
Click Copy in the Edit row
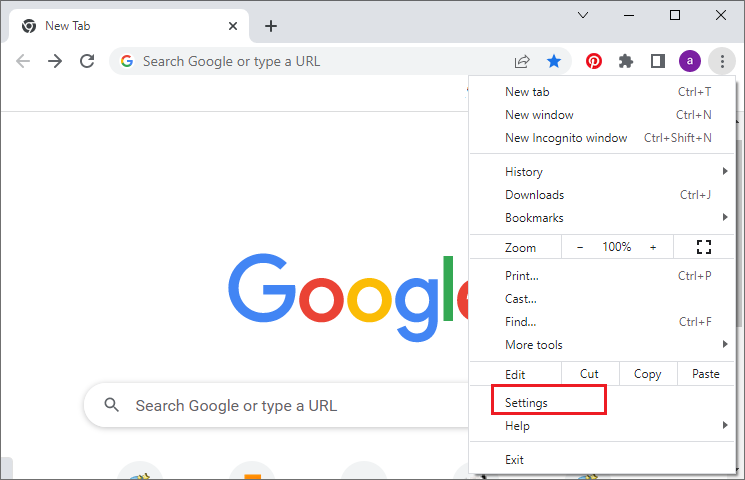tap(648, 374)
